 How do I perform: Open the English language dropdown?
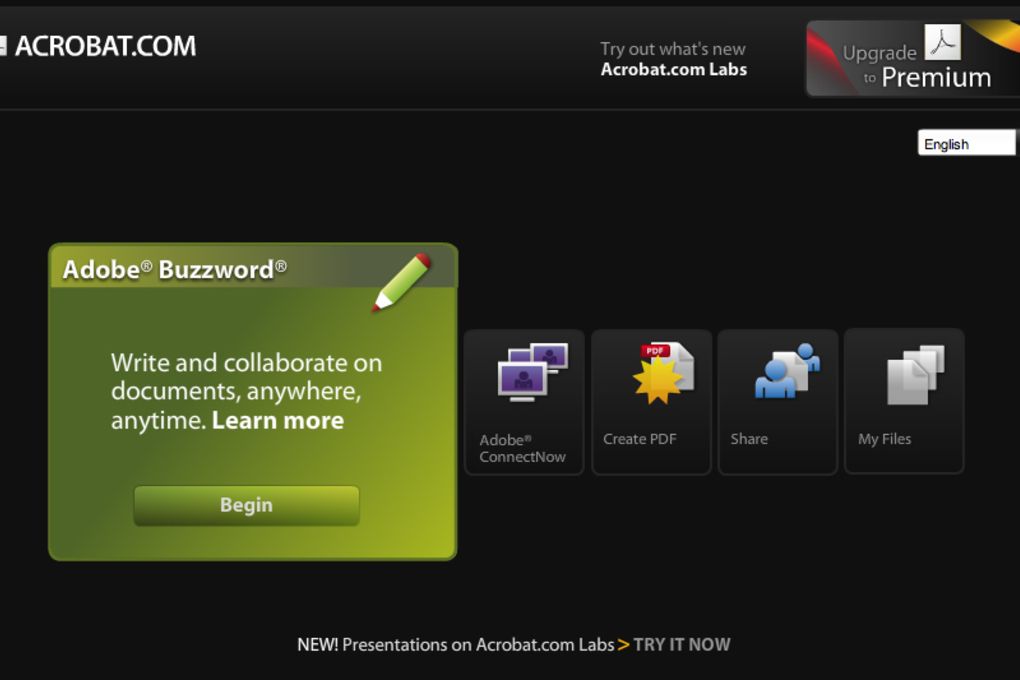click(x=967, y=143)
